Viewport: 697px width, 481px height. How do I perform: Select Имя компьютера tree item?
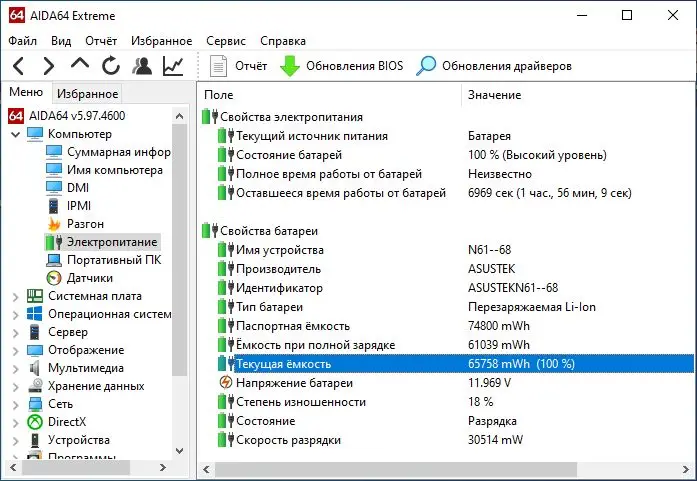[115, 170]
